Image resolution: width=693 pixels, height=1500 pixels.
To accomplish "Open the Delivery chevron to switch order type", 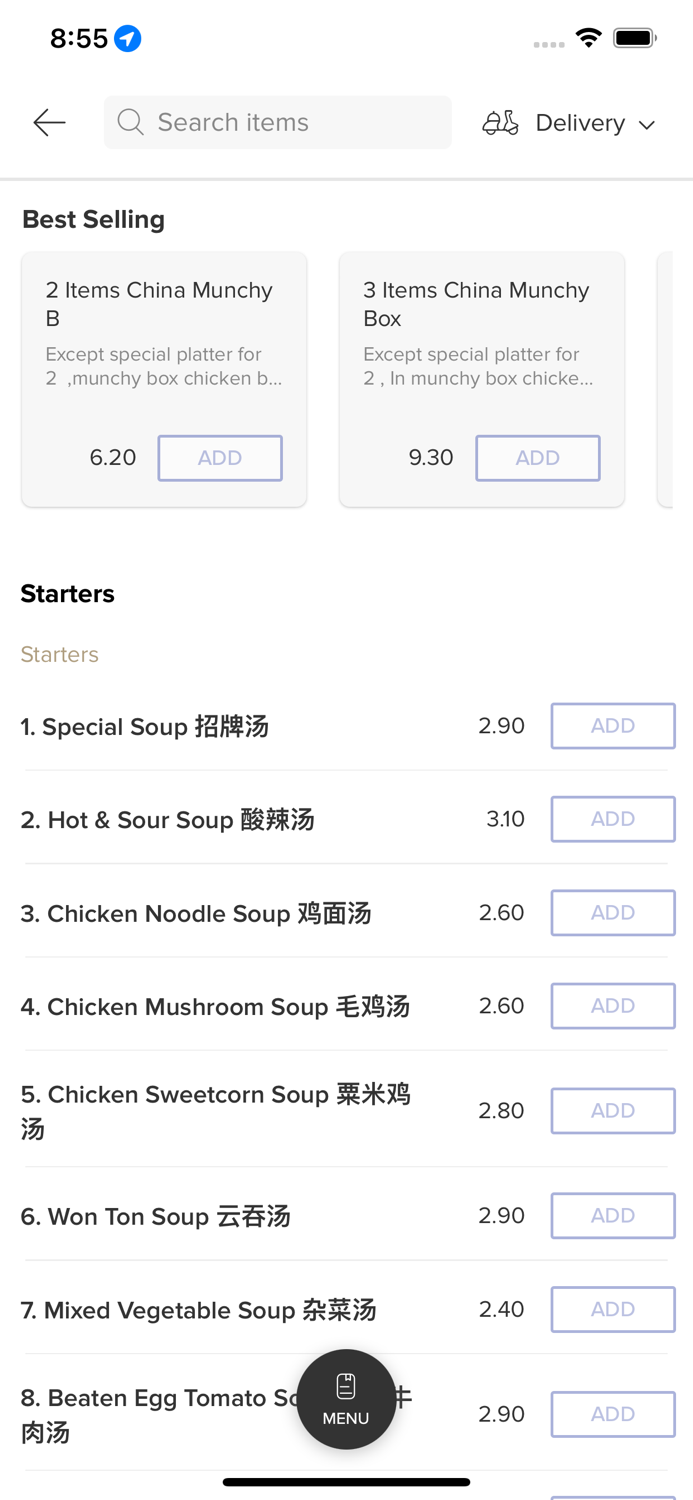I will pyautogui.click(x=646, y=124).
